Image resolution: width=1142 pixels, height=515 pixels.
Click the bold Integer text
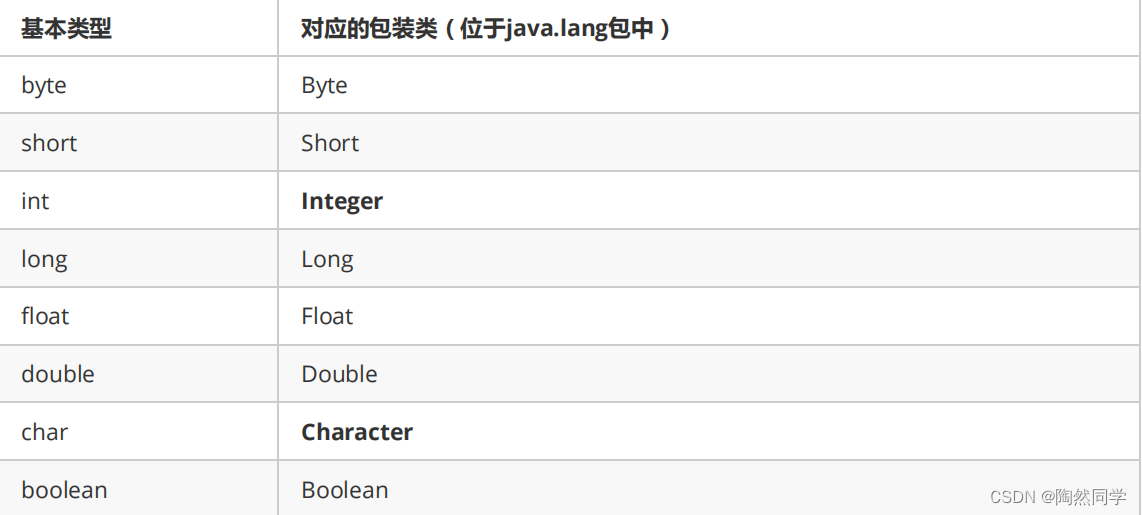pos(342,201)
